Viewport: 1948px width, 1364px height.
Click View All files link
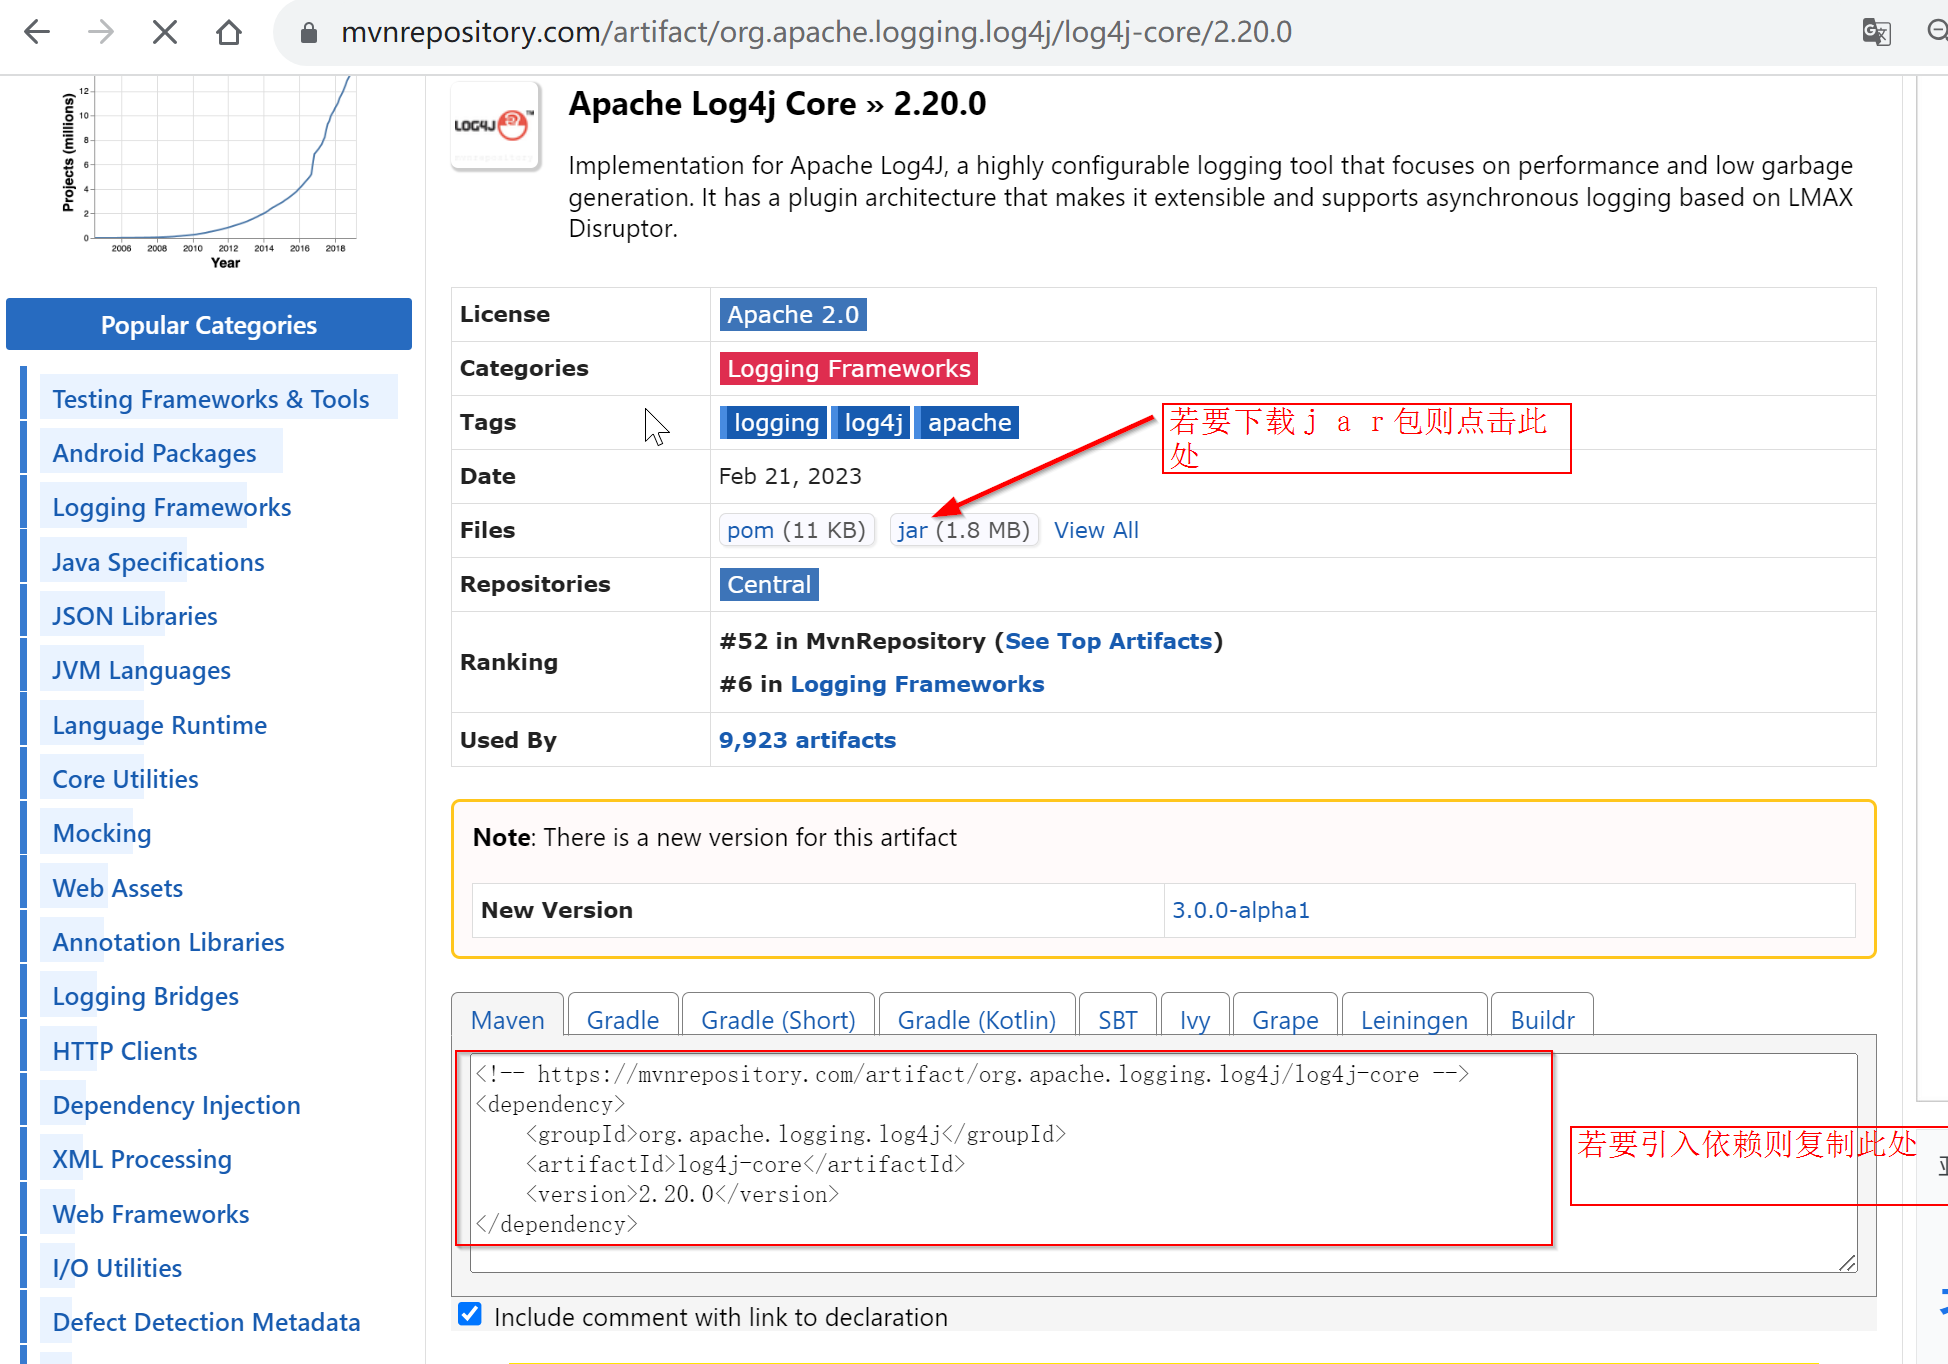pos(1096,530)
